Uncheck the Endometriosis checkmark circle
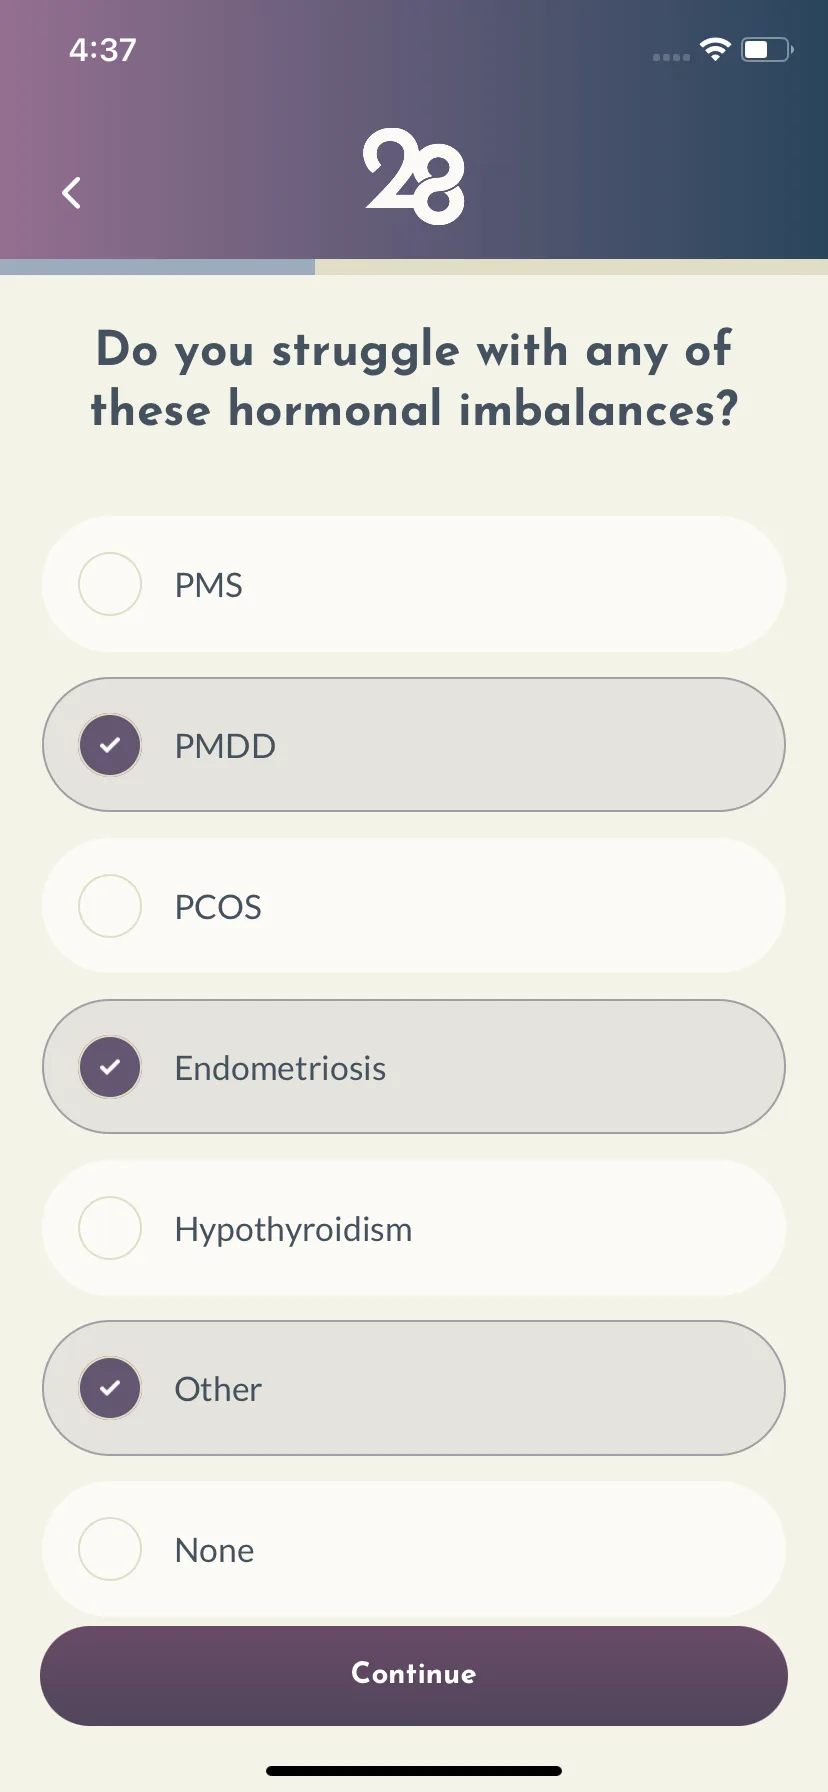Image resolution: width=828 pixels, height=1792 pixels. [110, 1067]
